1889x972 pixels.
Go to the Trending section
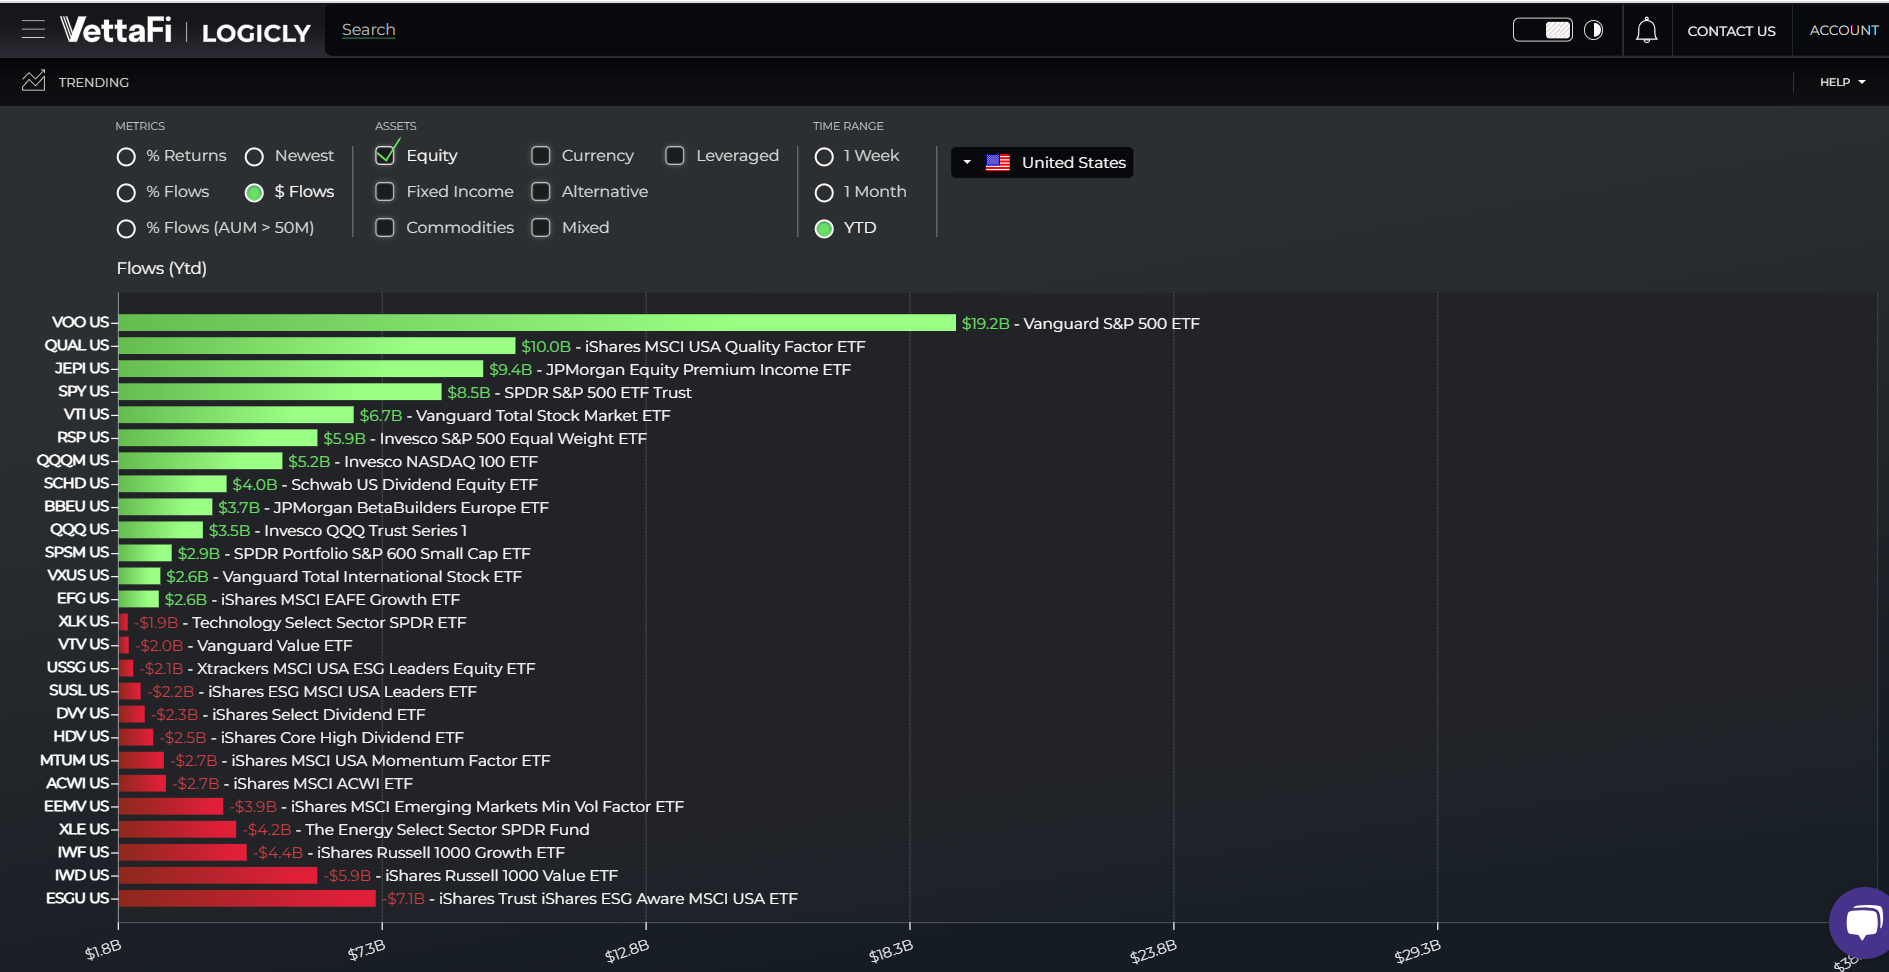point(94,82)
